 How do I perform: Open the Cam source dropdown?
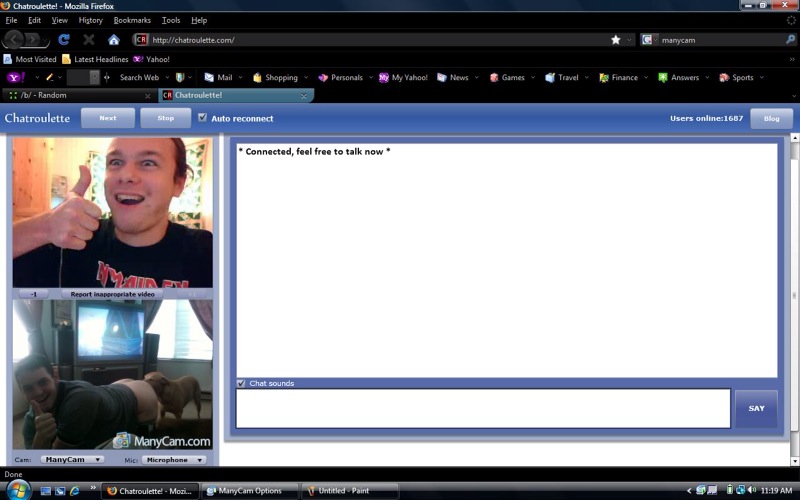pos(72,460)
